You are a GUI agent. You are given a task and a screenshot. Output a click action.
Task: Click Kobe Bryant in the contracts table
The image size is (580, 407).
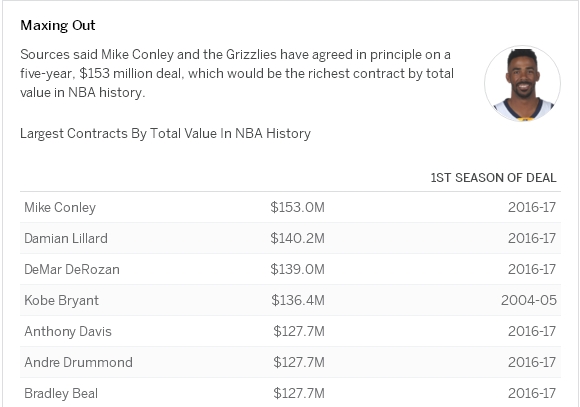pos(61,300)
